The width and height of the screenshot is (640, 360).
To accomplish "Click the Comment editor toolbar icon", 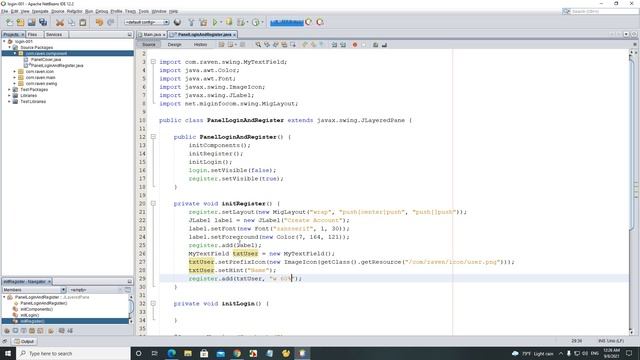I will (x=375, y=44).
